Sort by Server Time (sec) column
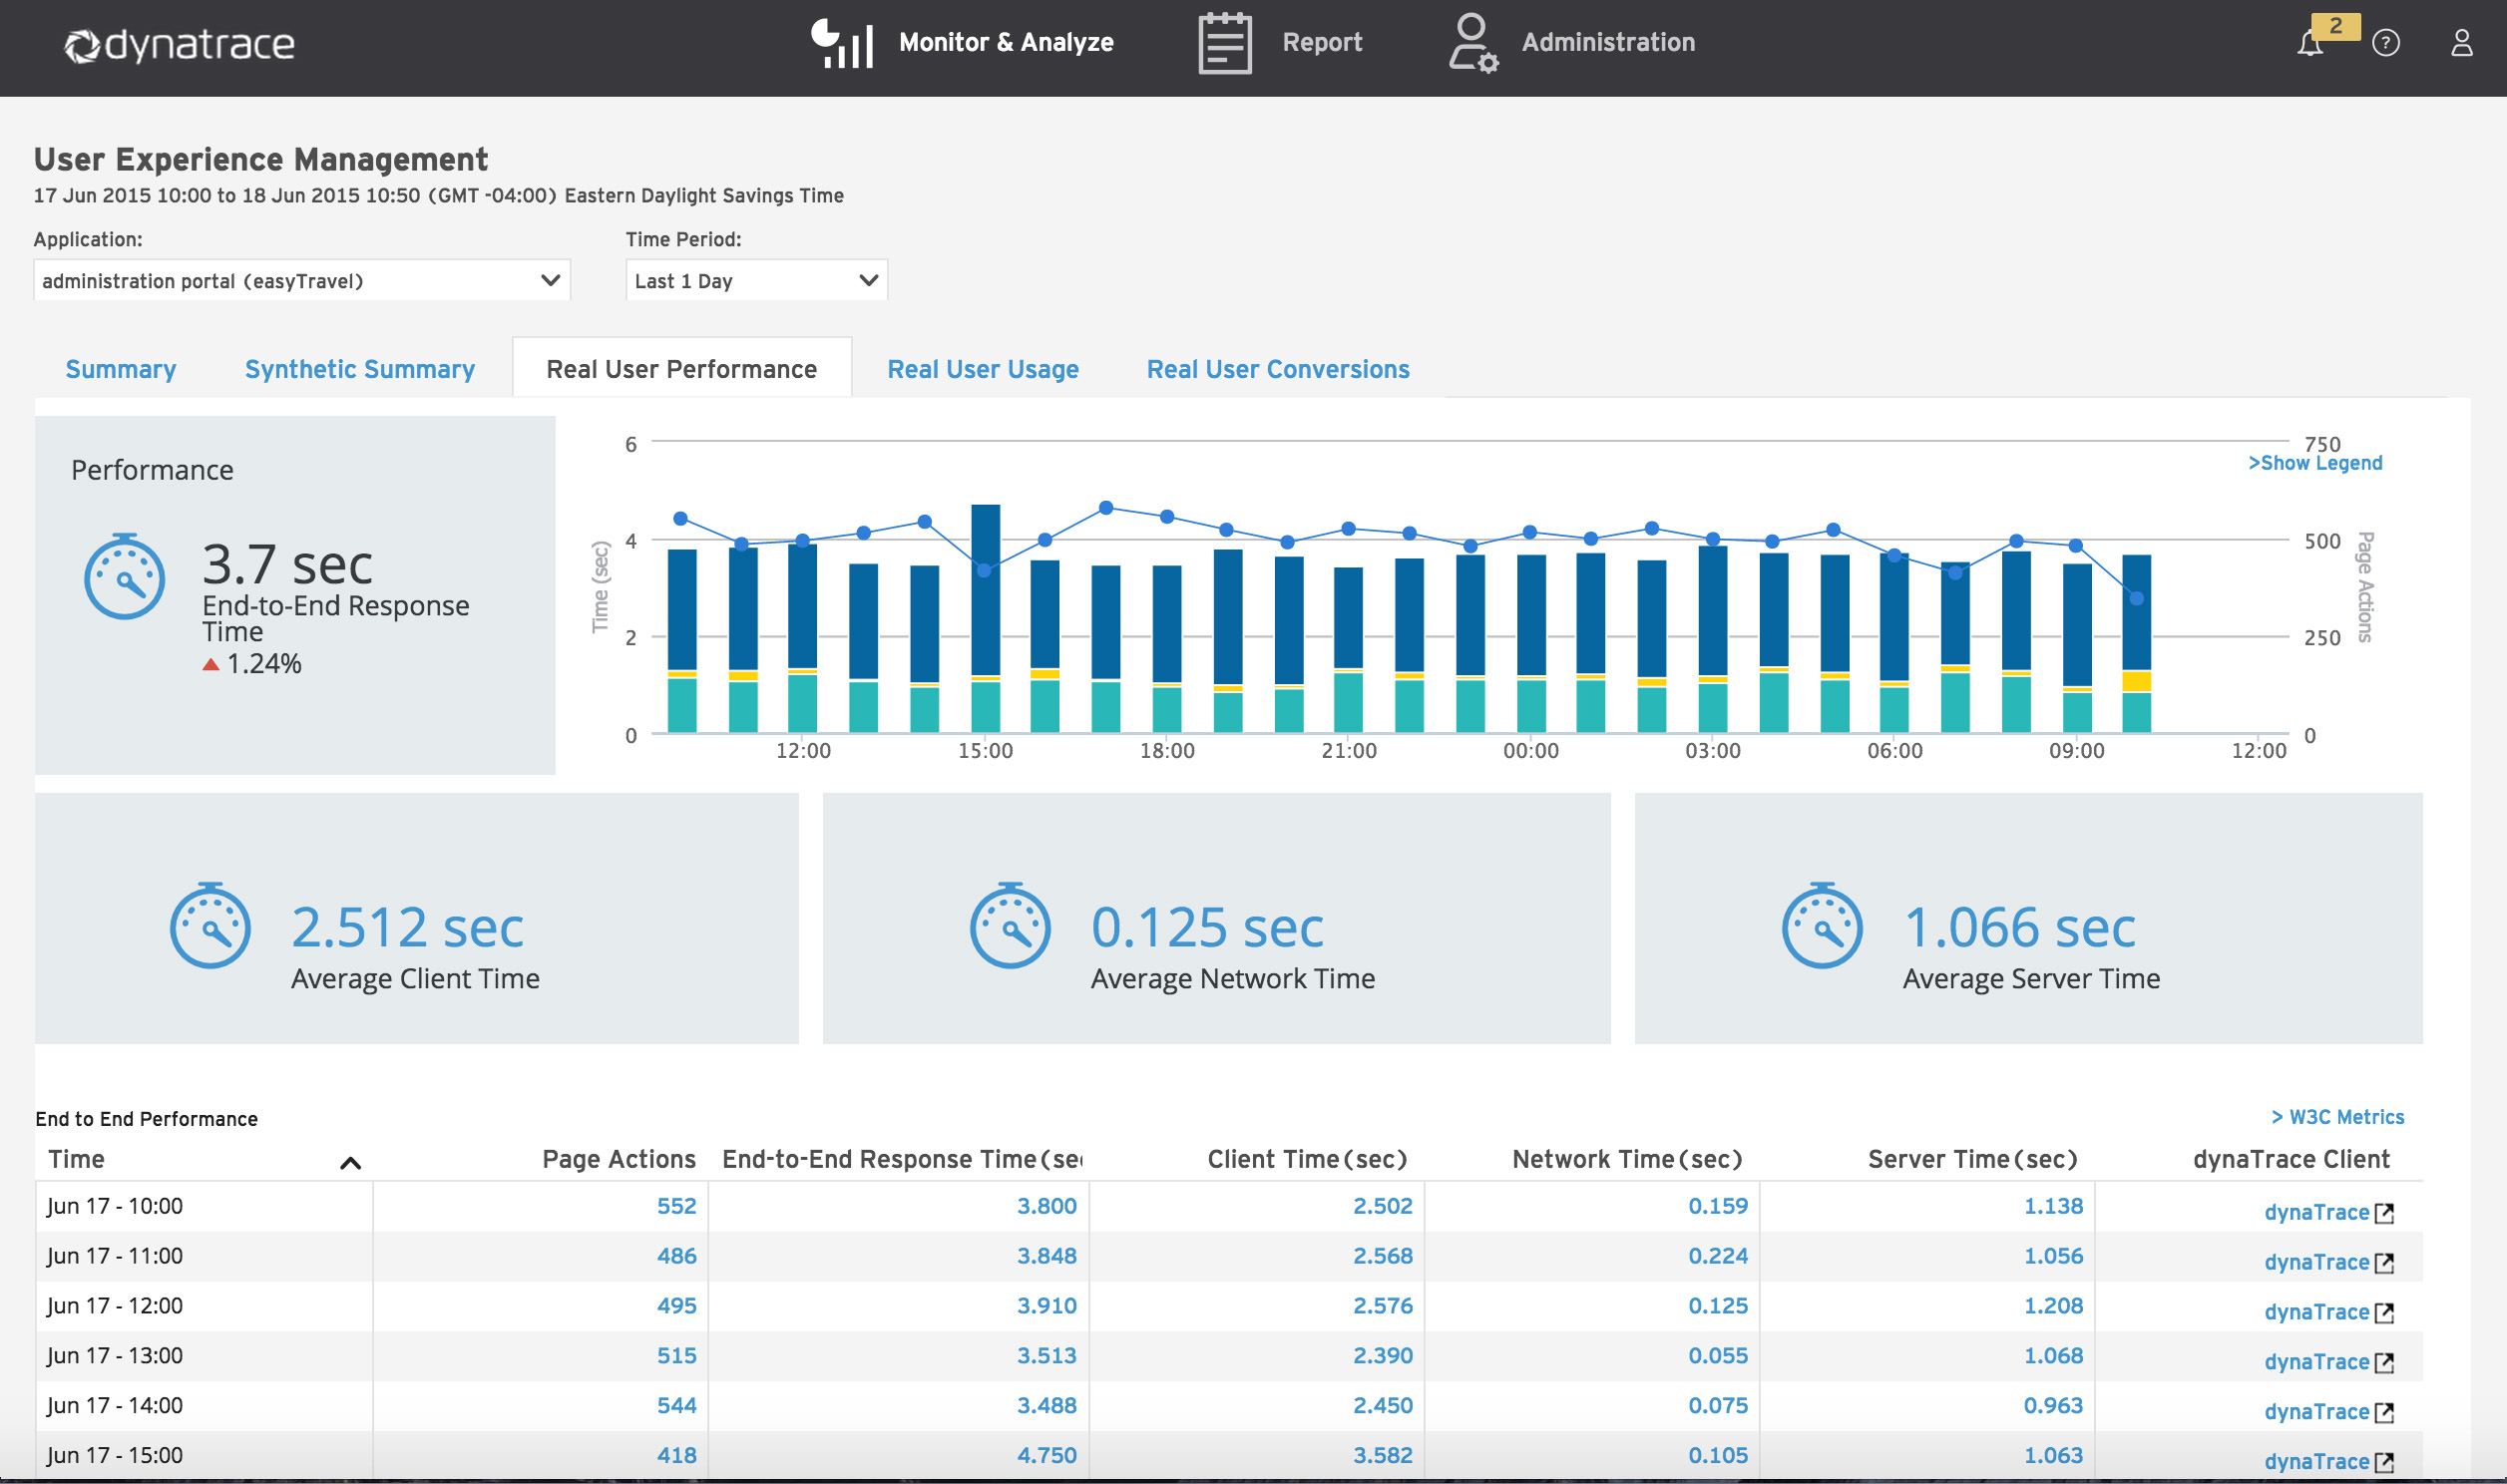 pos(1973,1159)
